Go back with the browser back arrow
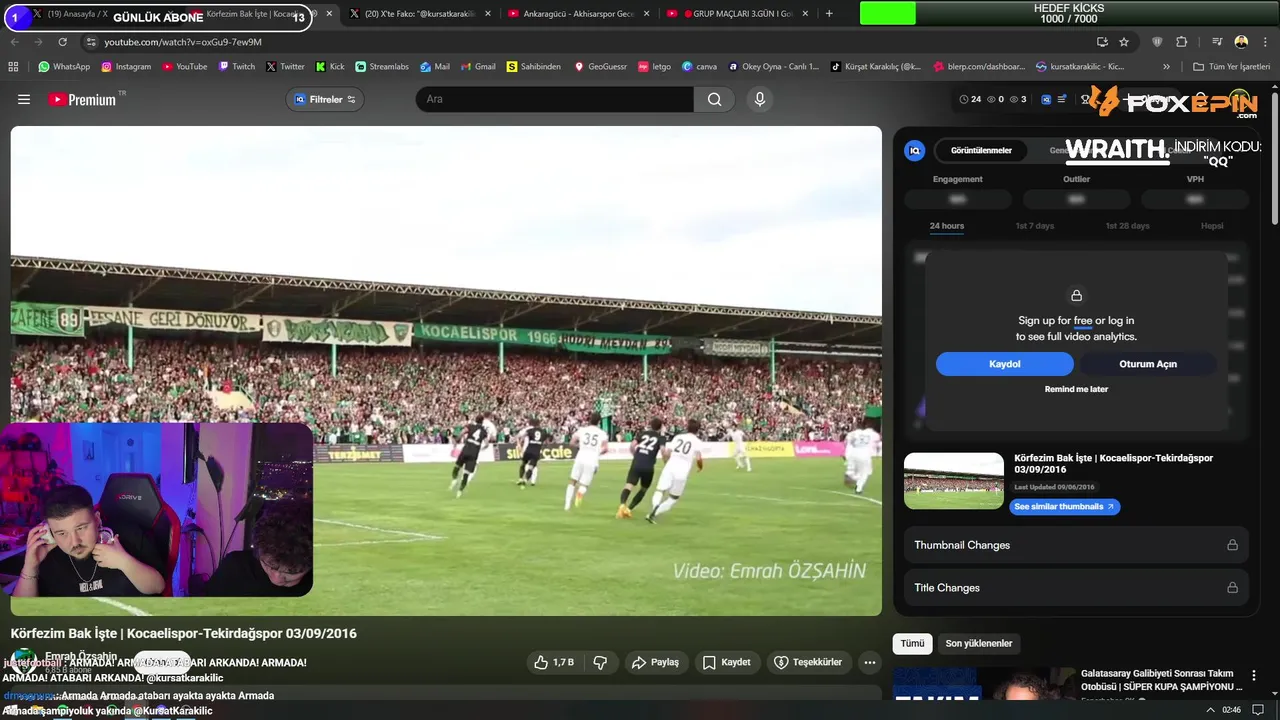Image resolution: width=1280 pixels, height=720 pixels. (x=14, y=42)
